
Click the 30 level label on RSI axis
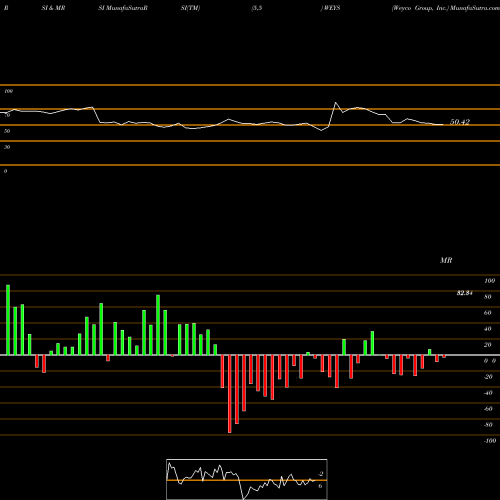[x=7, y=147]
